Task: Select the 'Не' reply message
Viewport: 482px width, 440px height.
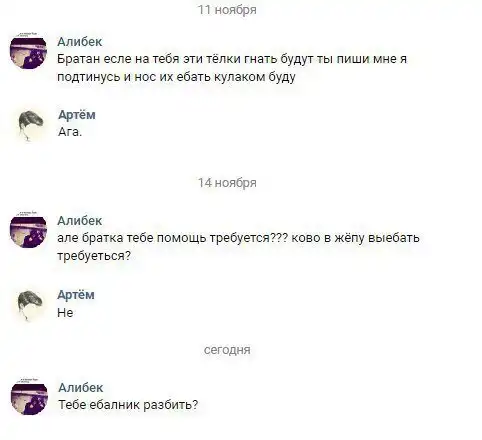Action: tap(65, 313)
